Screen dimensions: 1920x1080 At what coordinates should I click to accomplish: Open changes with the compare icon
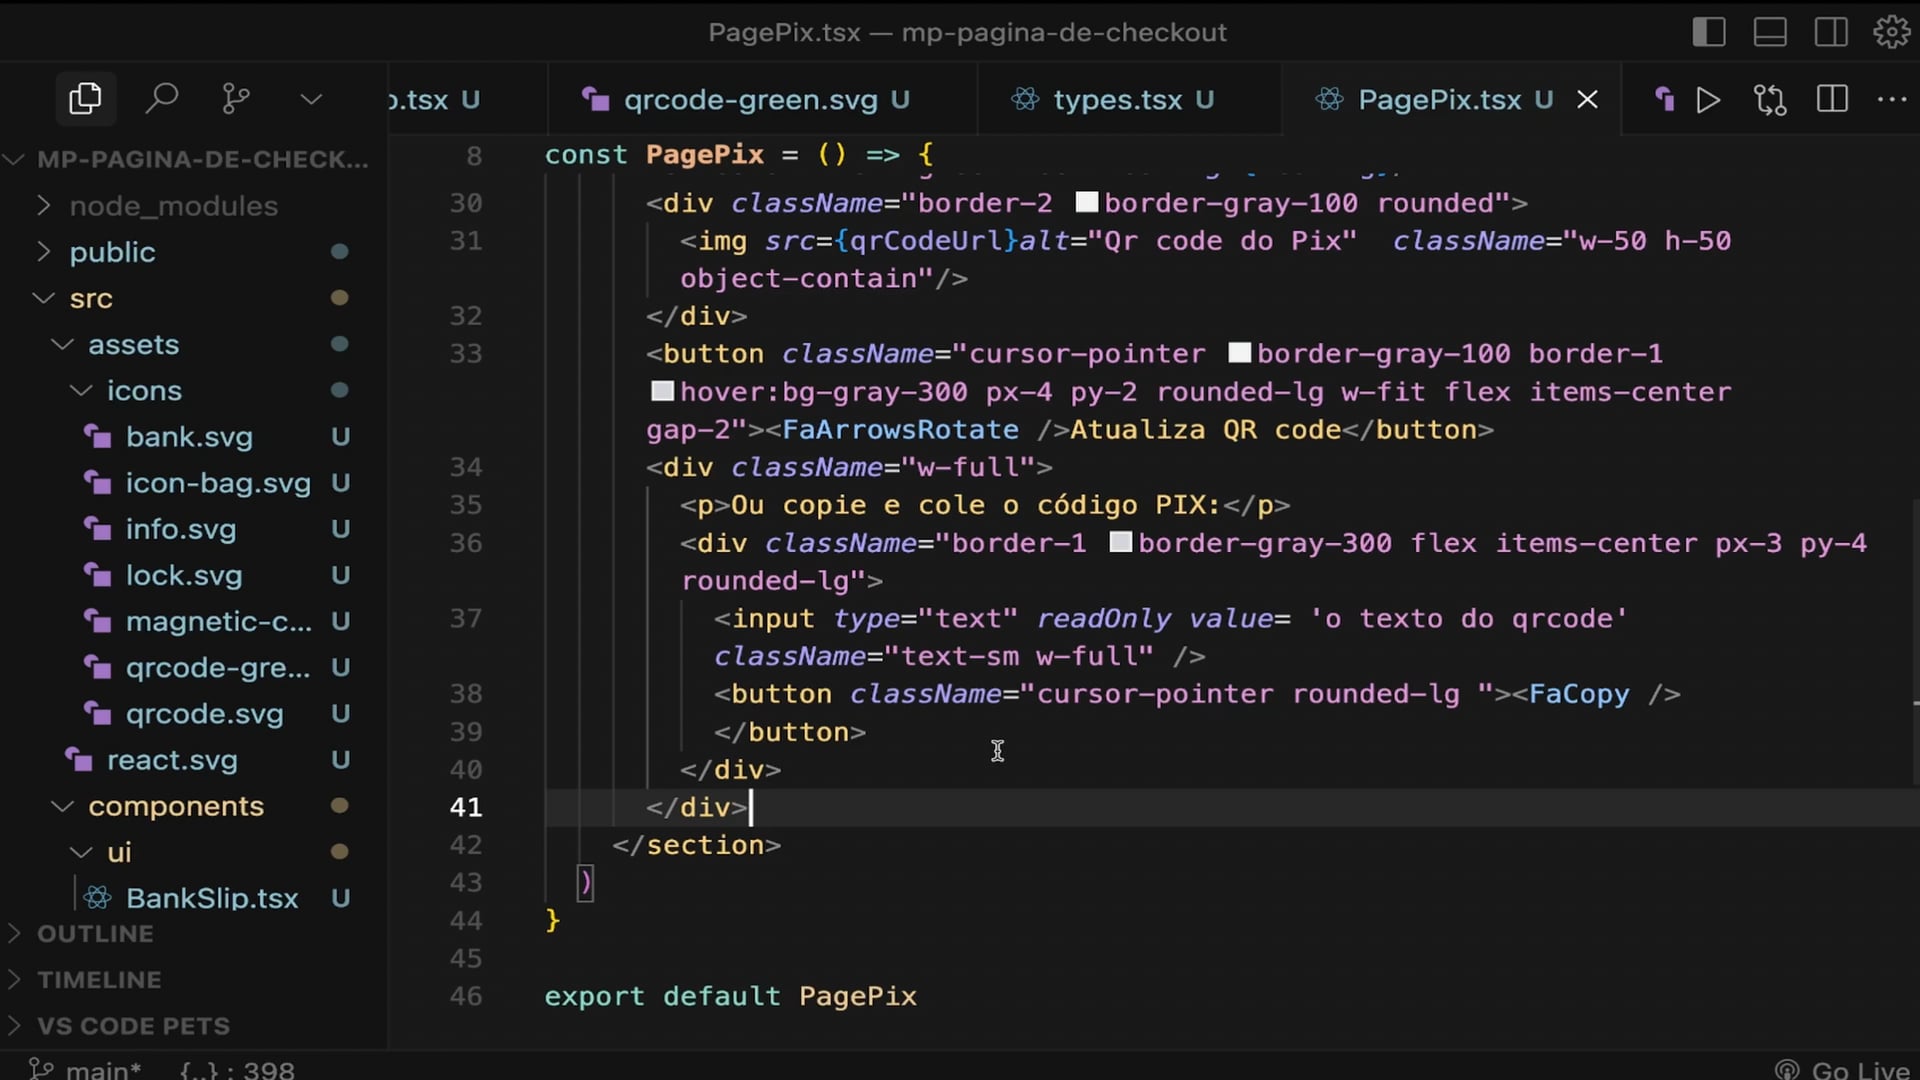pyautogui.click(x=1769, y=100)
